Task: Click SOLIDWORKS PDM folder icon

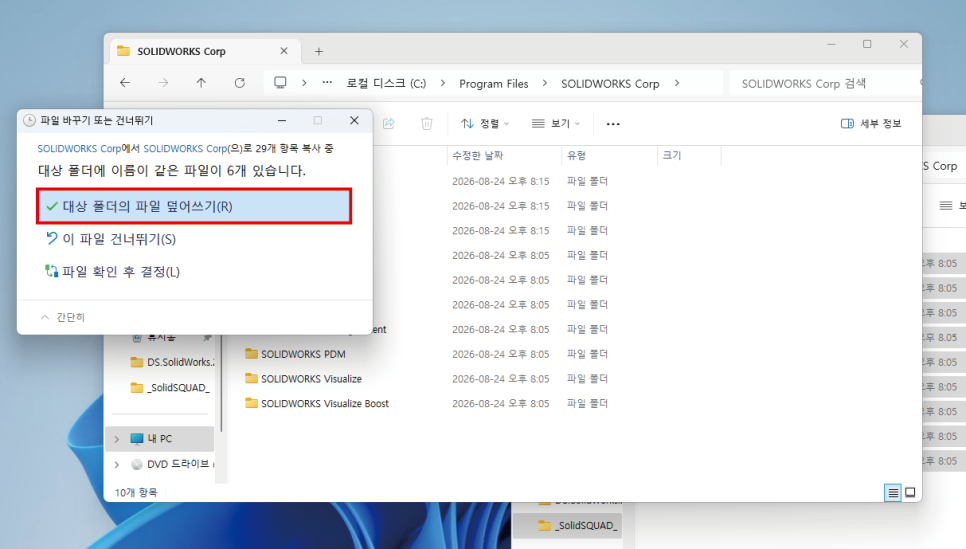Action: click(251, 354)
